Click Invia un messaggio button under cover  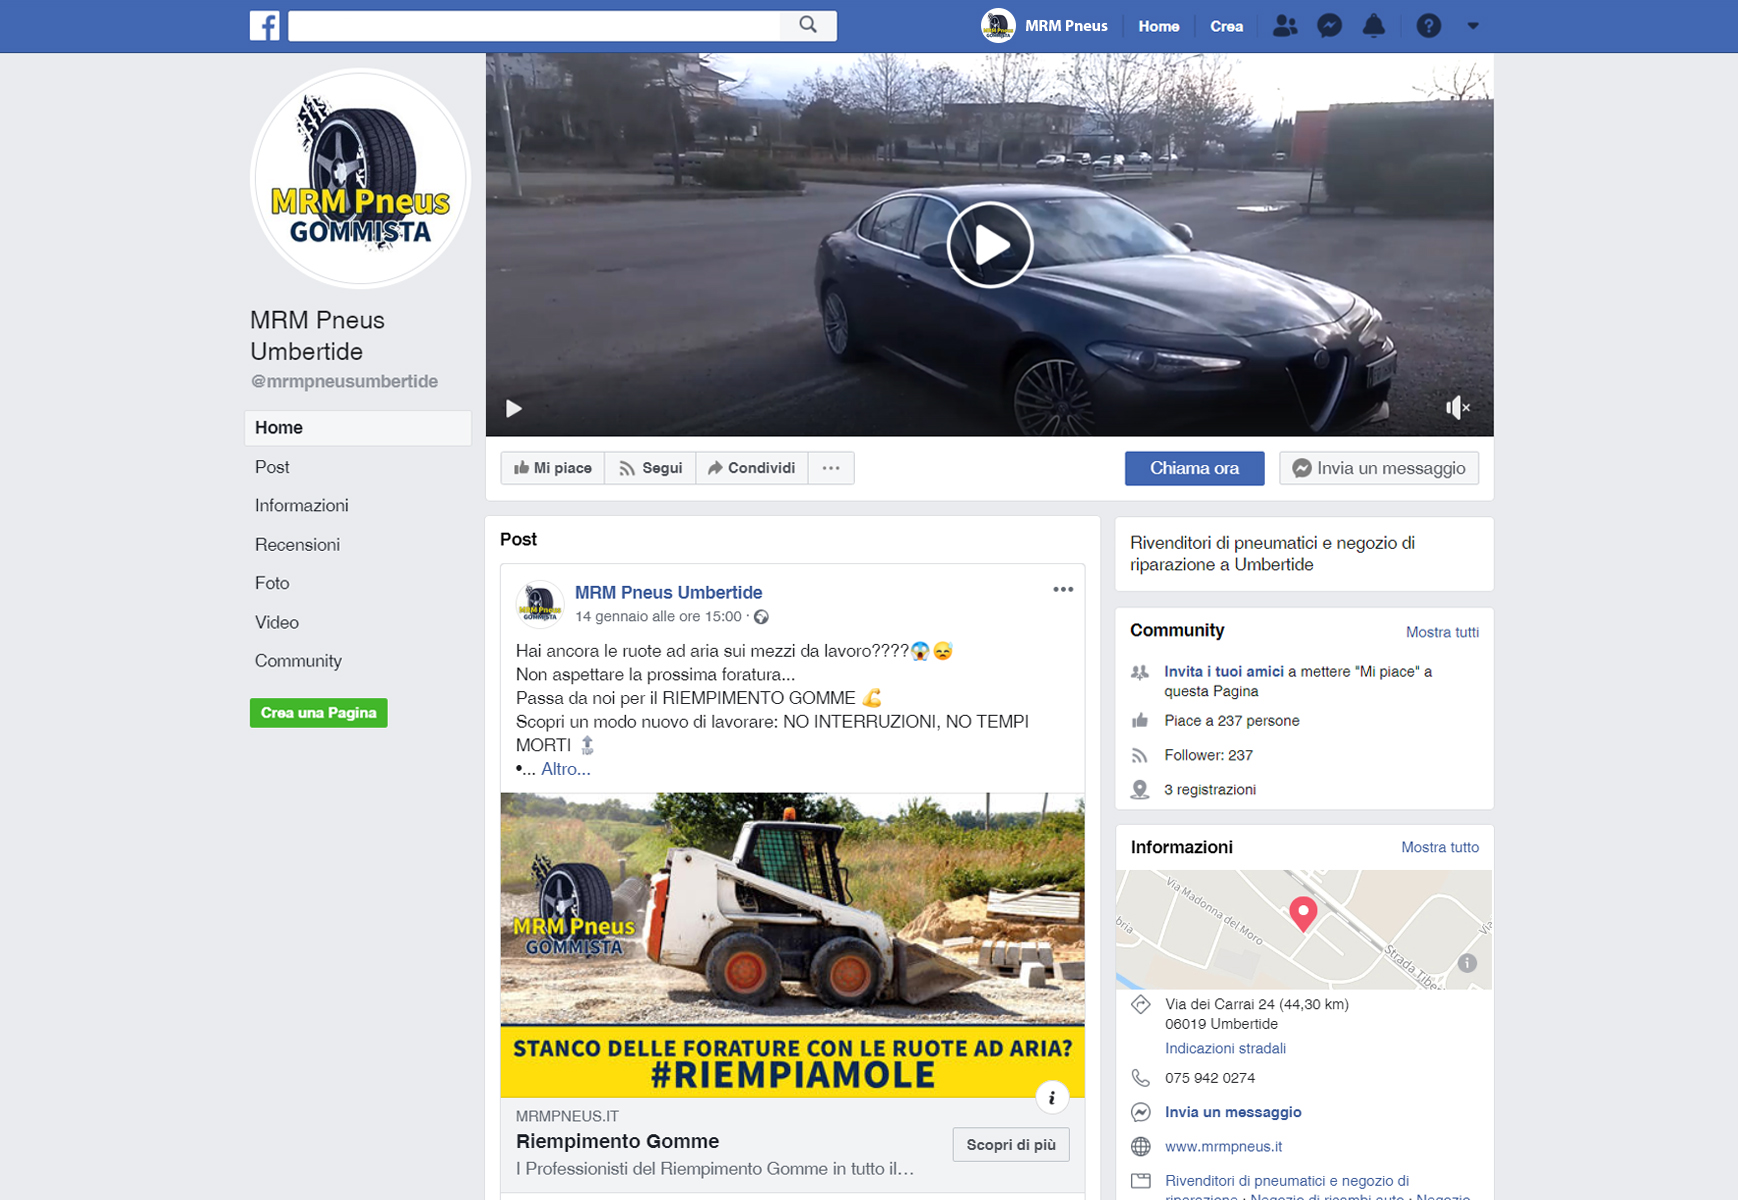coord(1379,468)
